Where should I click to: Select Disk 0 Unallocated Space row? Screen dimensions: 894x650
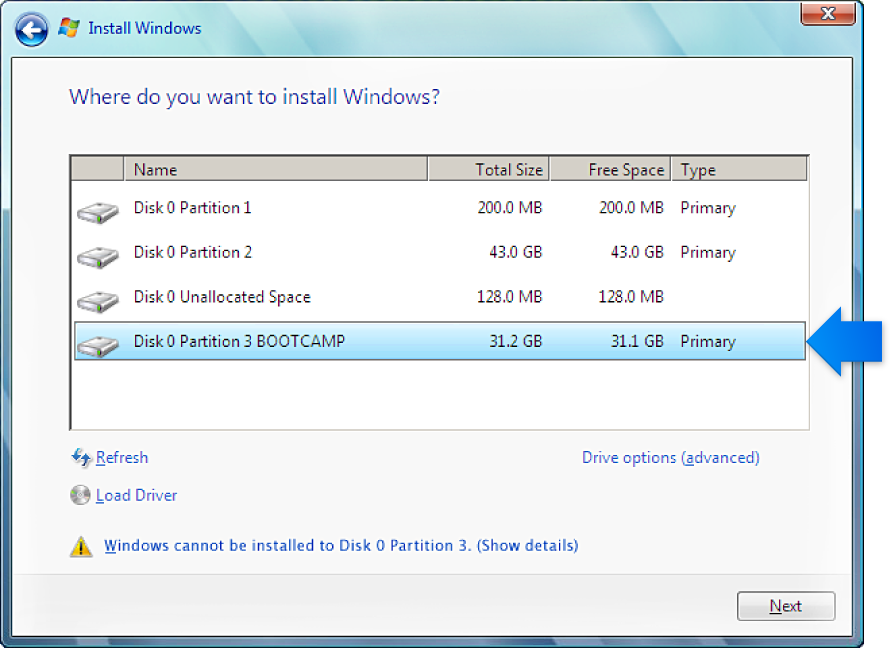(x=440, y=297)
